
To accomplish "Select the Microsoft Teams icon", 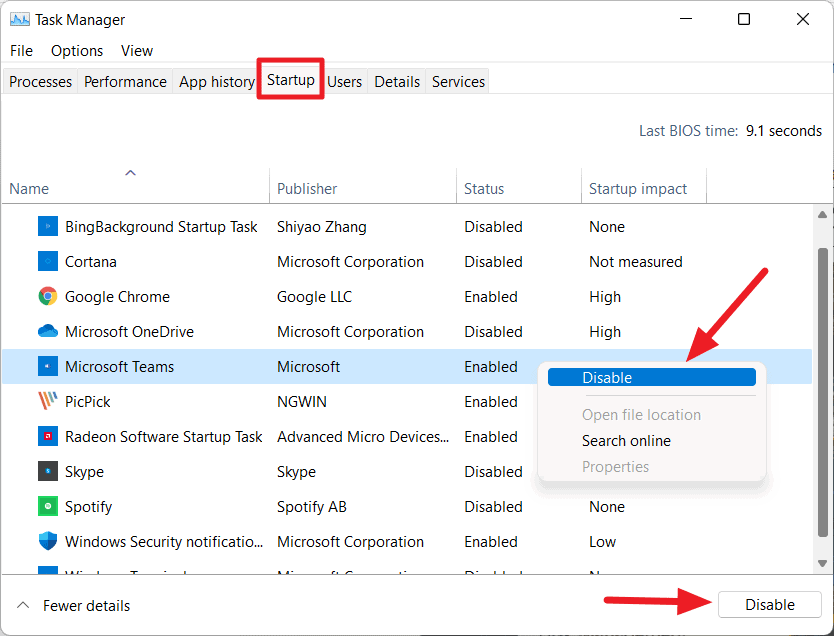I will click(47, 366).
